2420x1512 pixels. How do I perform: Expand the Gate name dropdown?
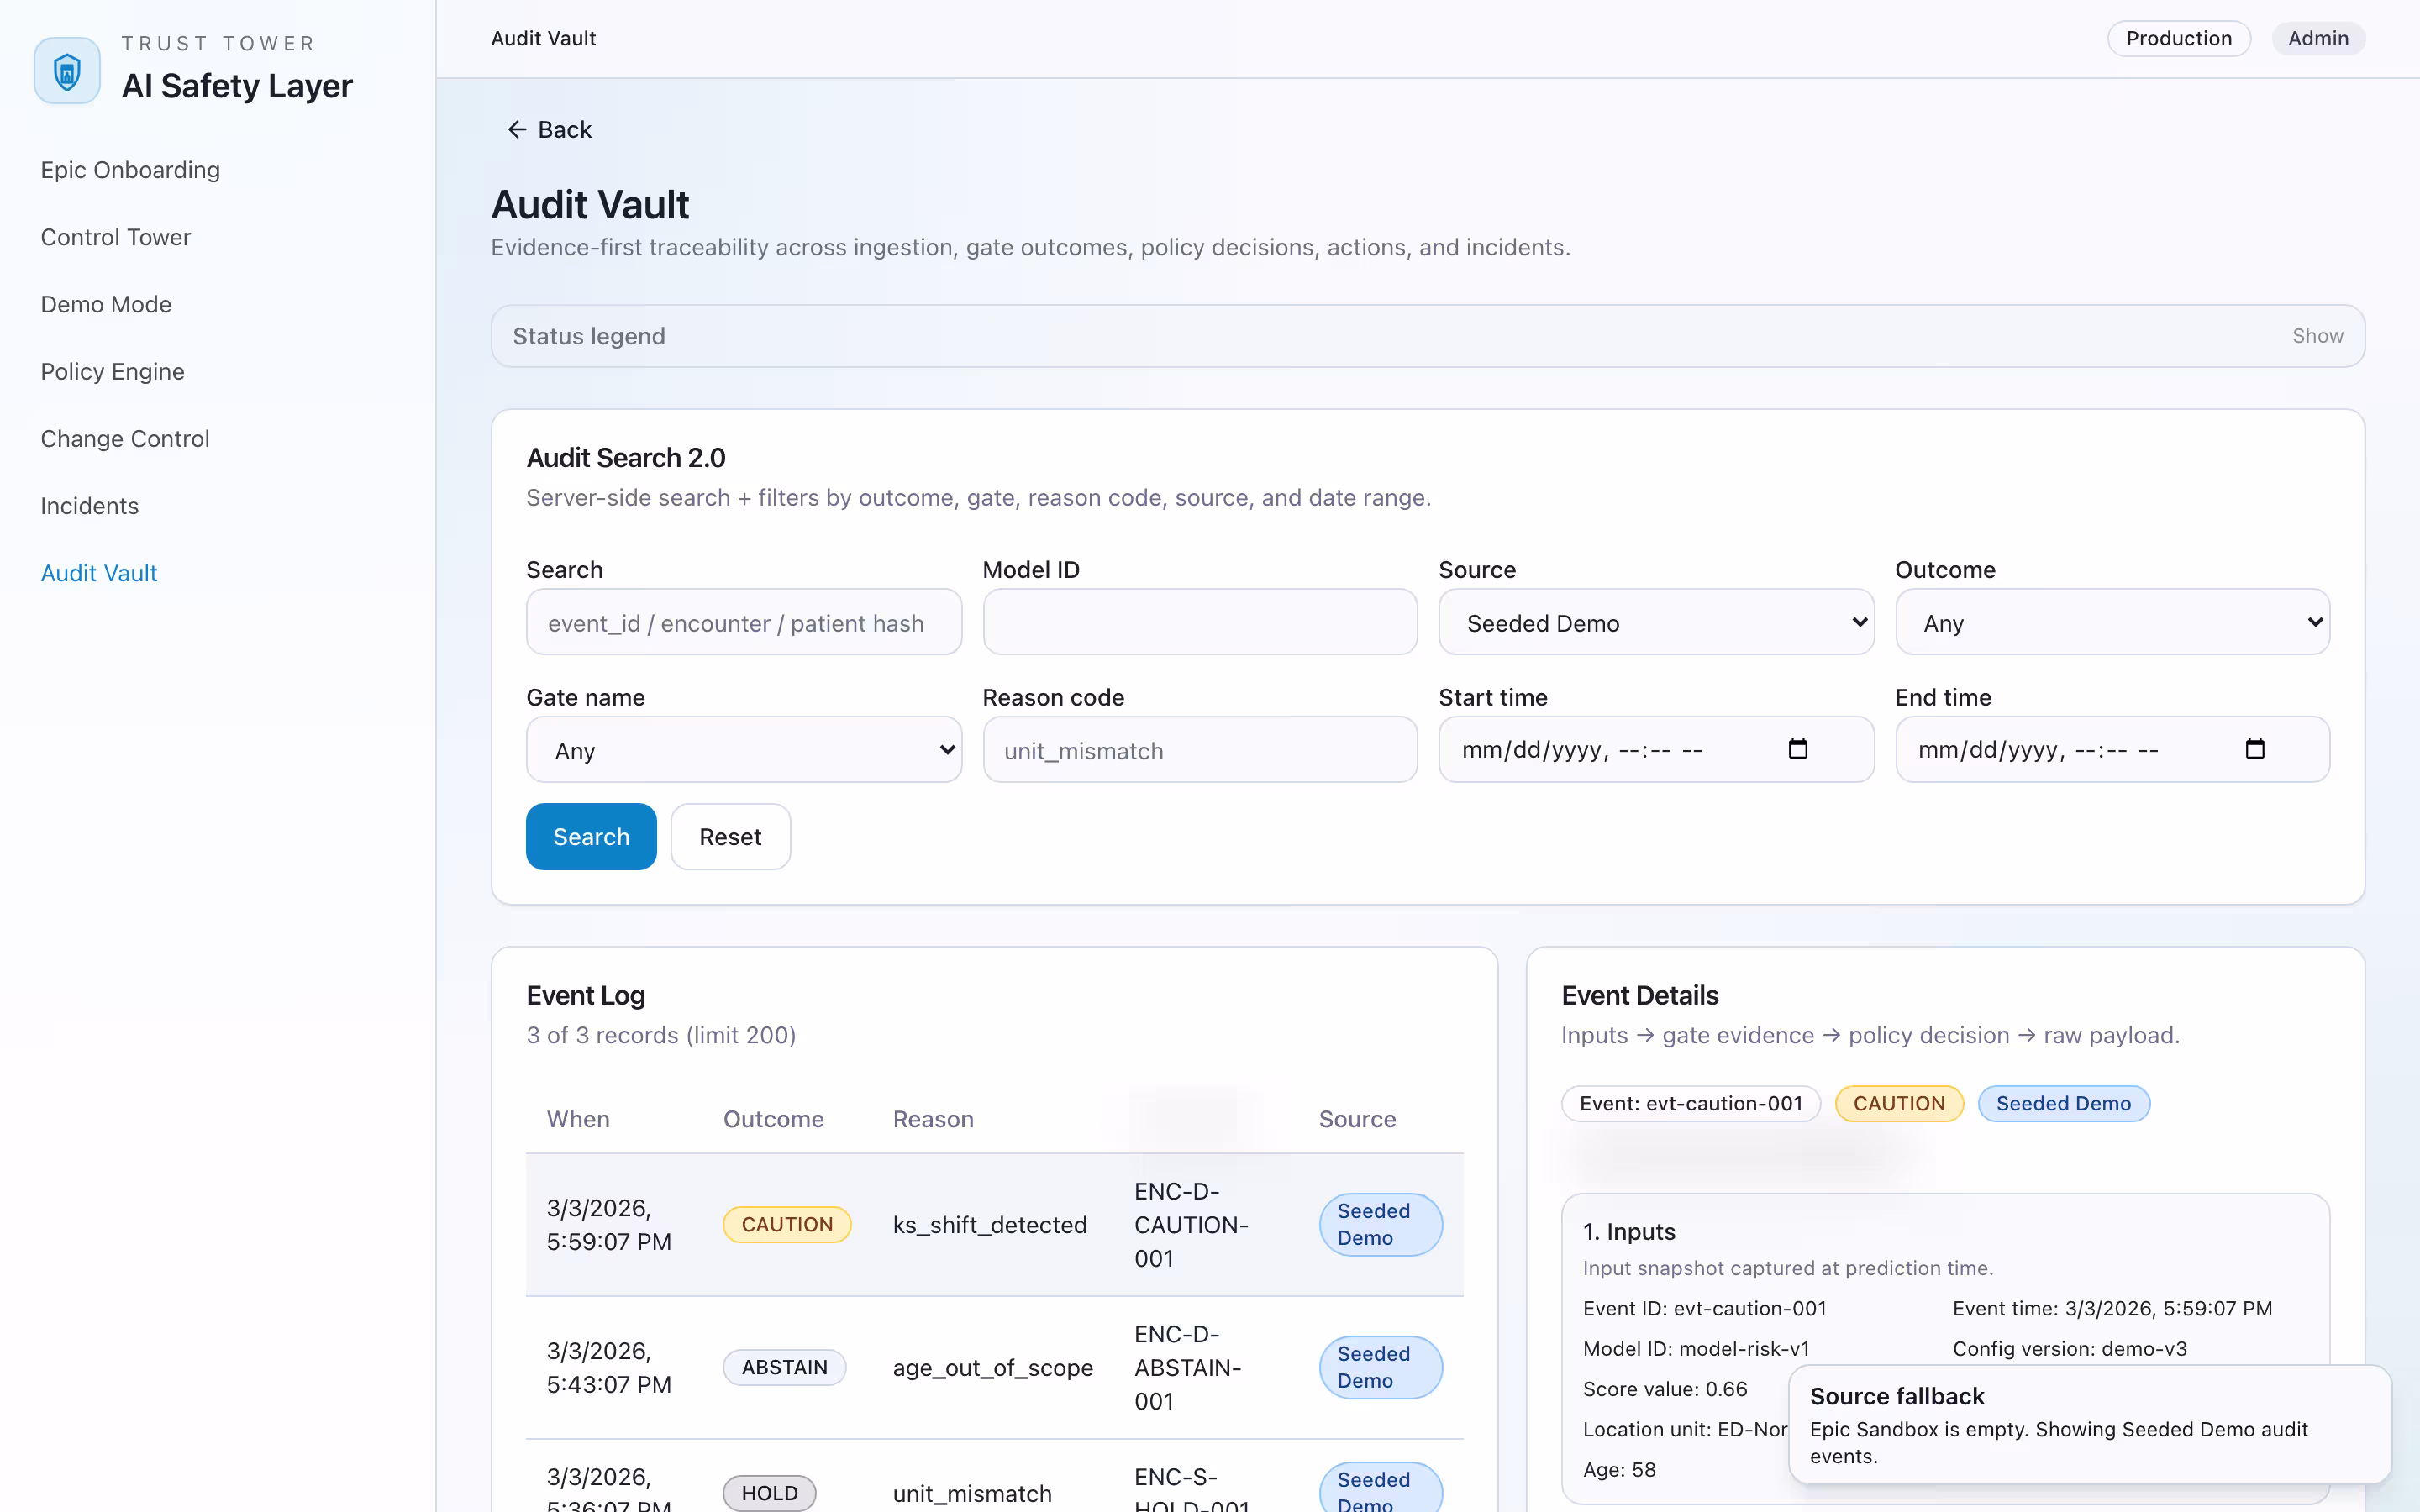[x=743, y=749]
